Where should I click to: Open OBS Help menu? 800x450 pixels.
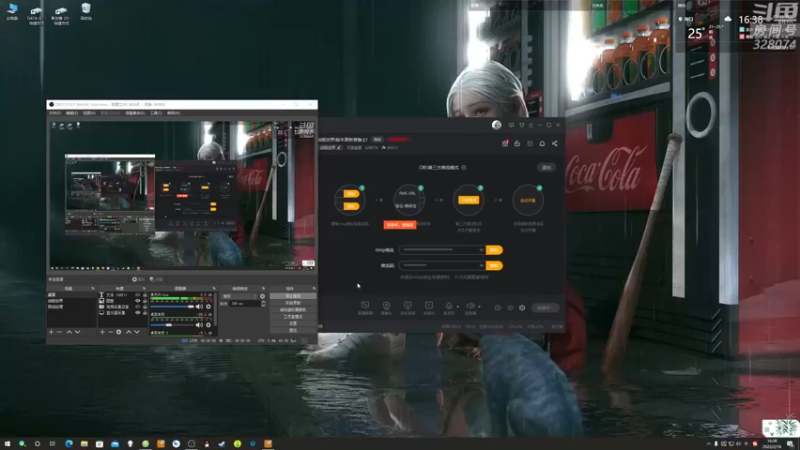tap(173, 113)
